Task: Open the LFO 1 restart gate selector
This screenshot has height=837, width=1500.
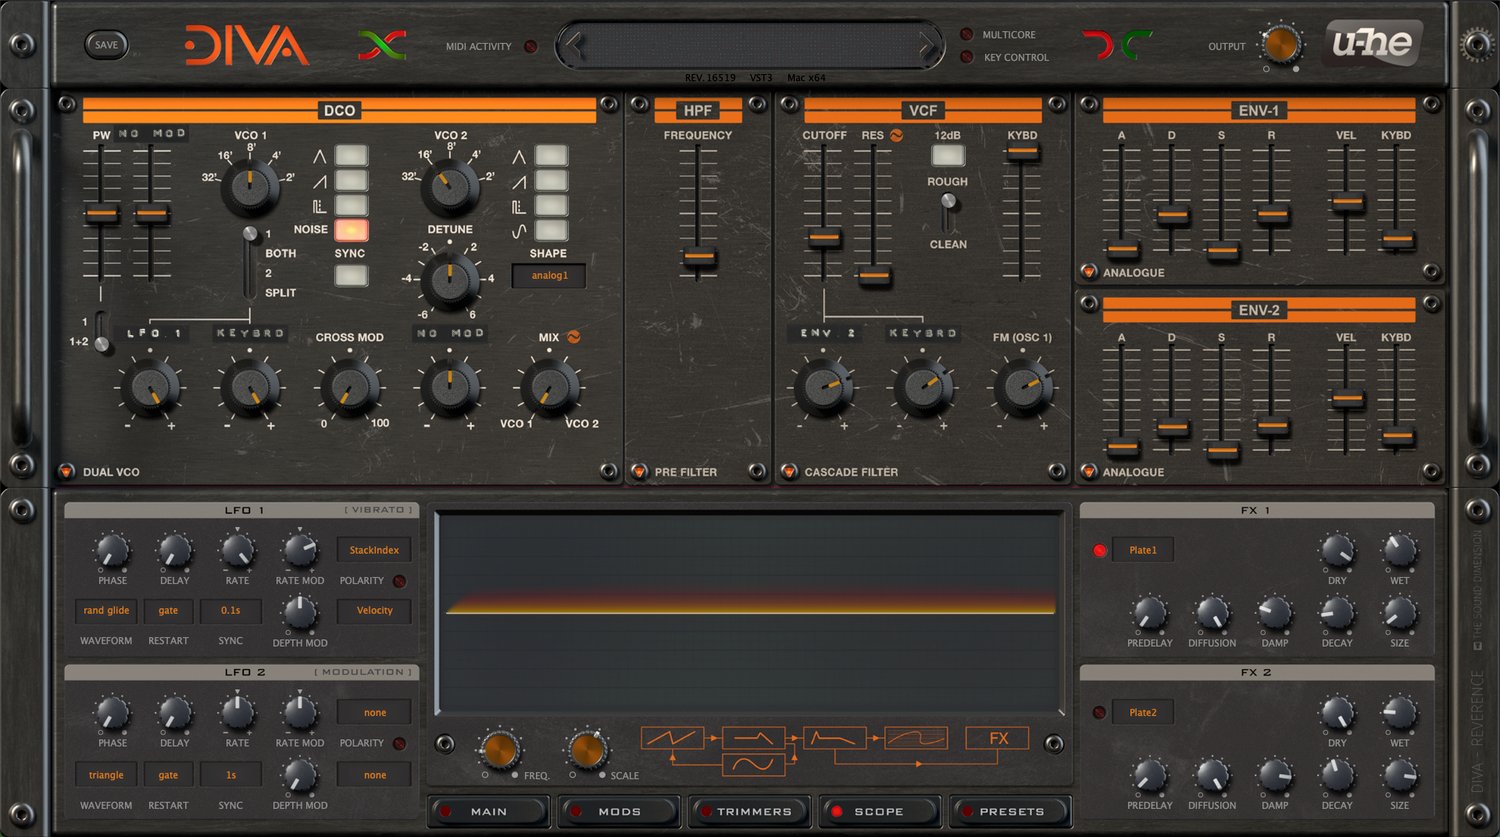Action: 168,611
